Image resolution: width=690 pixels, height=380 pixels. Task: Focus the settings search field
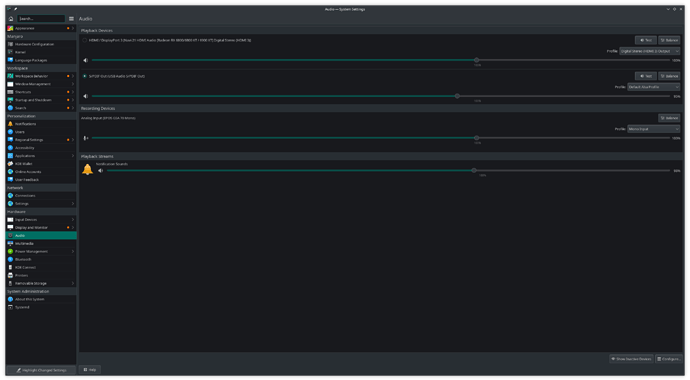click(41, 18)
